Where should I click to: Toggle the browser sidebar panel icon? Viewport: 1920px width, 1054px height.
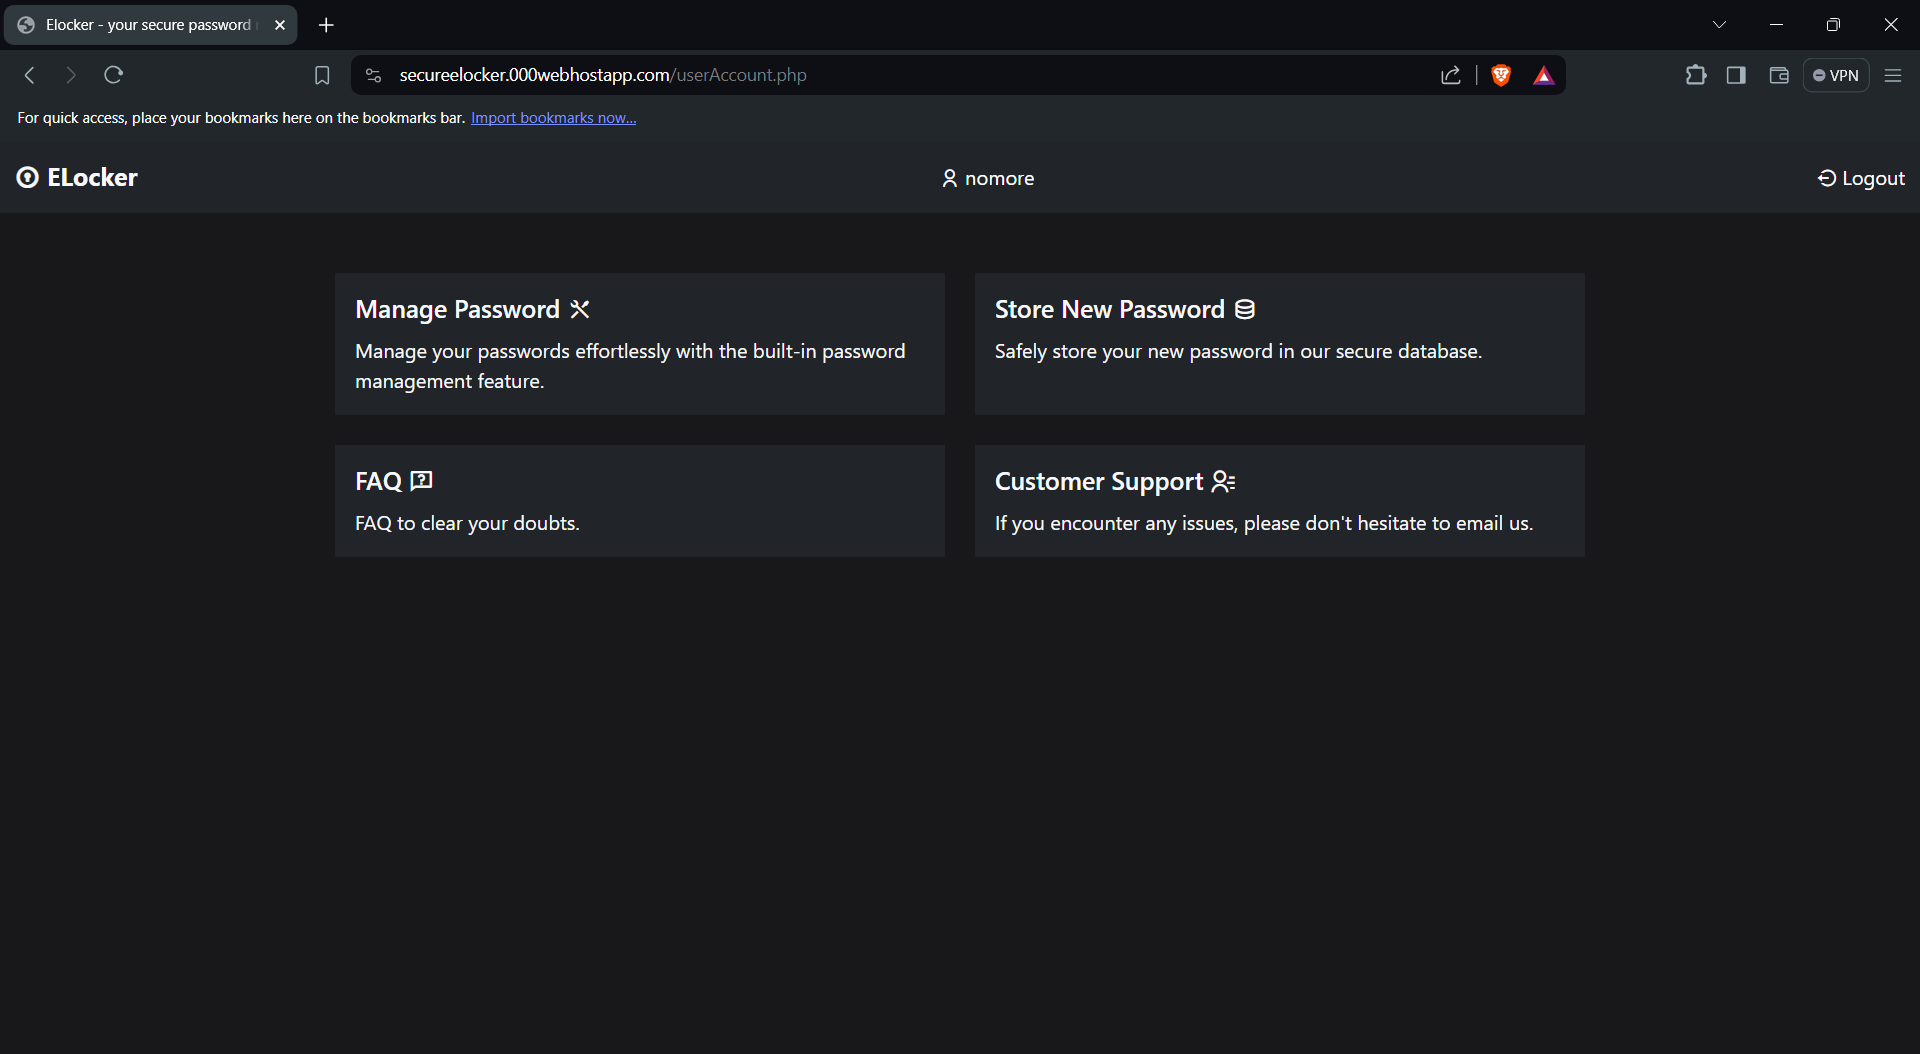1736,75
